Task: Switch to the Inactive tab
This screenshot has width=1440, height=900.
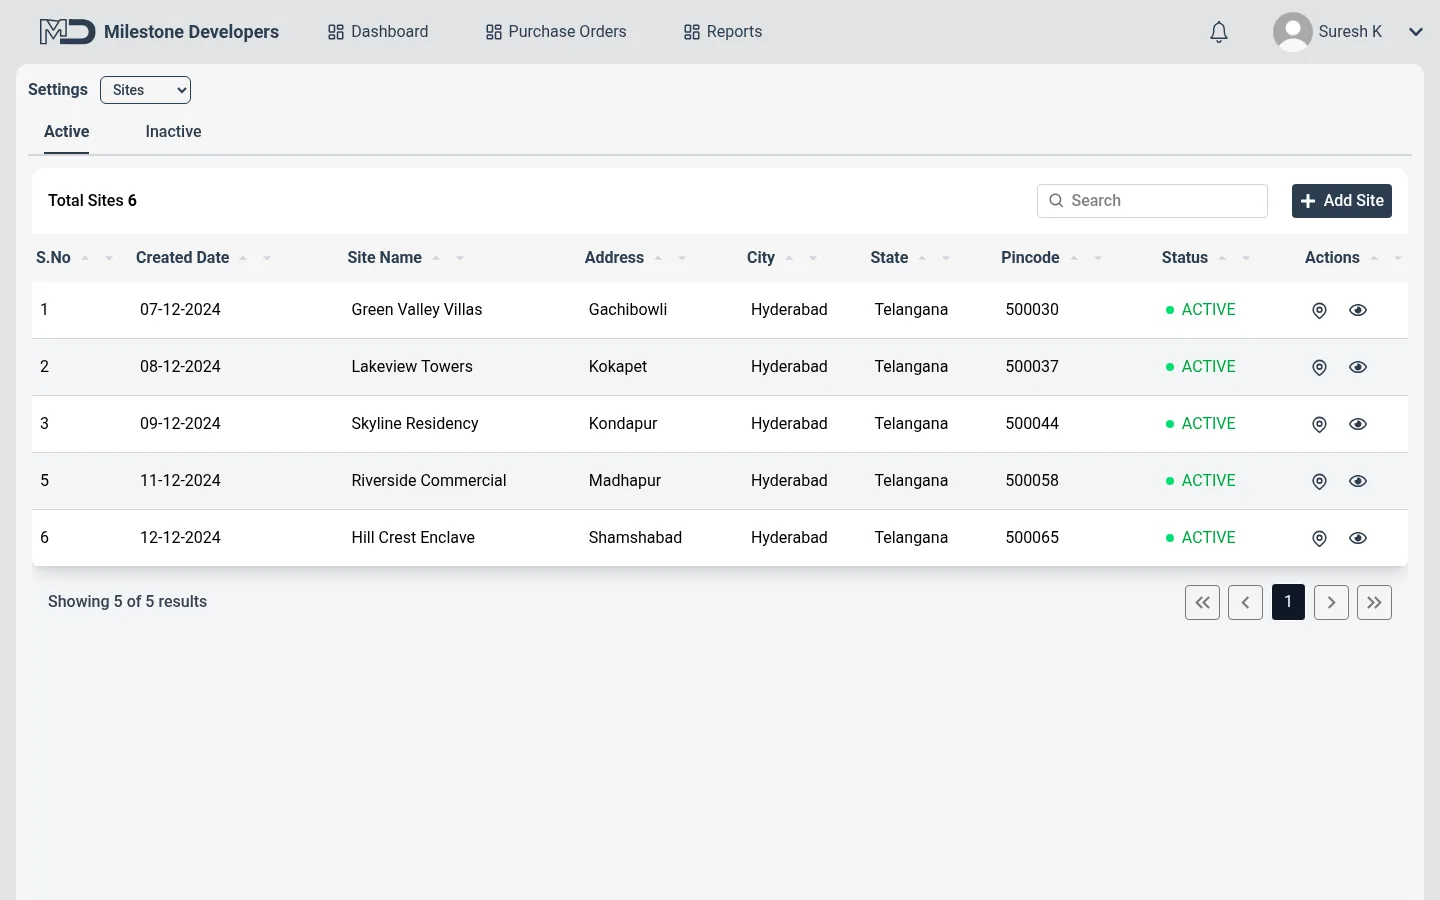Action: tap(173, 132)
